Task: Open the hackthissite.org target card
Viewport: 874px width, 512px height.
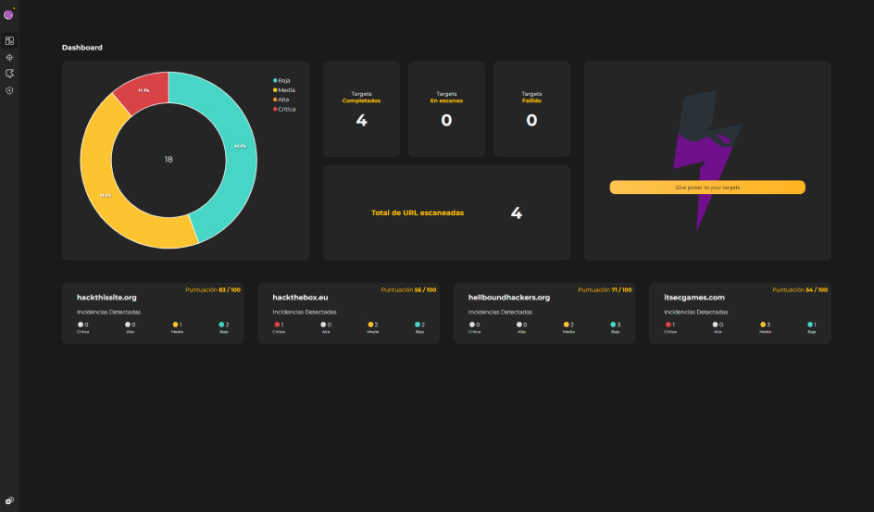Action: [x=153, y=313]
